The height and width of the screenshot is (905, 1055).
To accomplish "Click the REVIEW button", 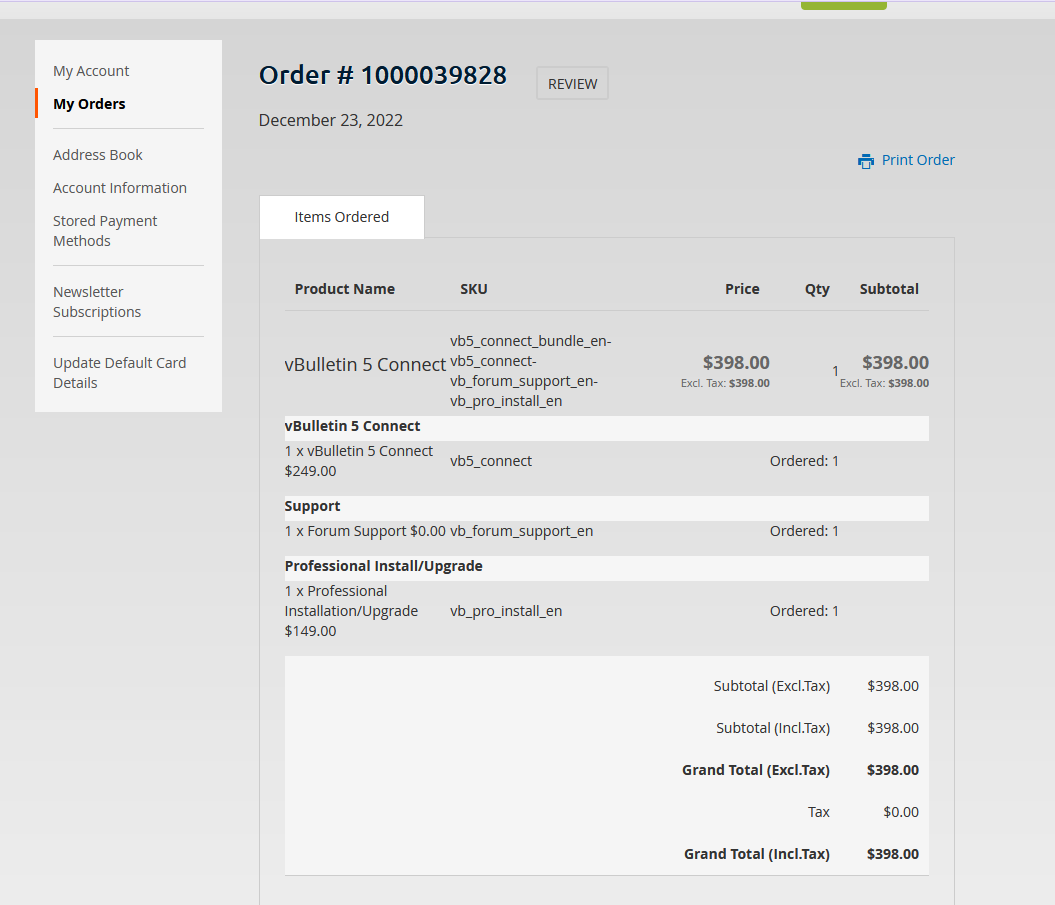I will point(573,83).
